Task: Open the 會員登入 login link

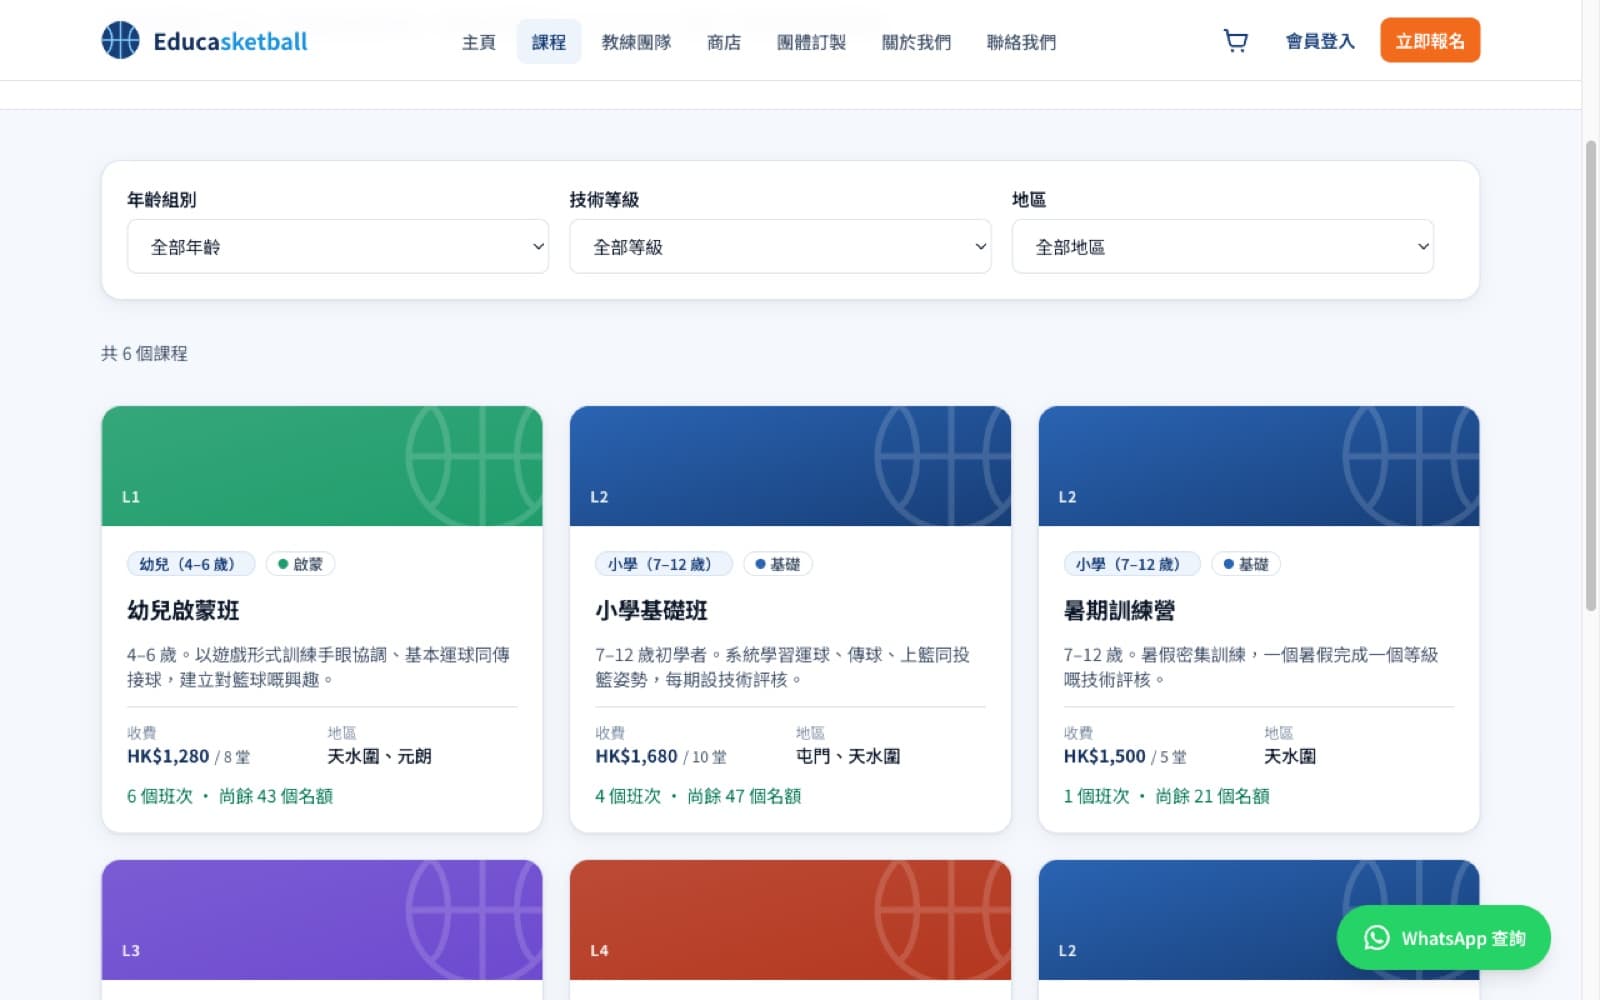Action: pos(1319,41)
